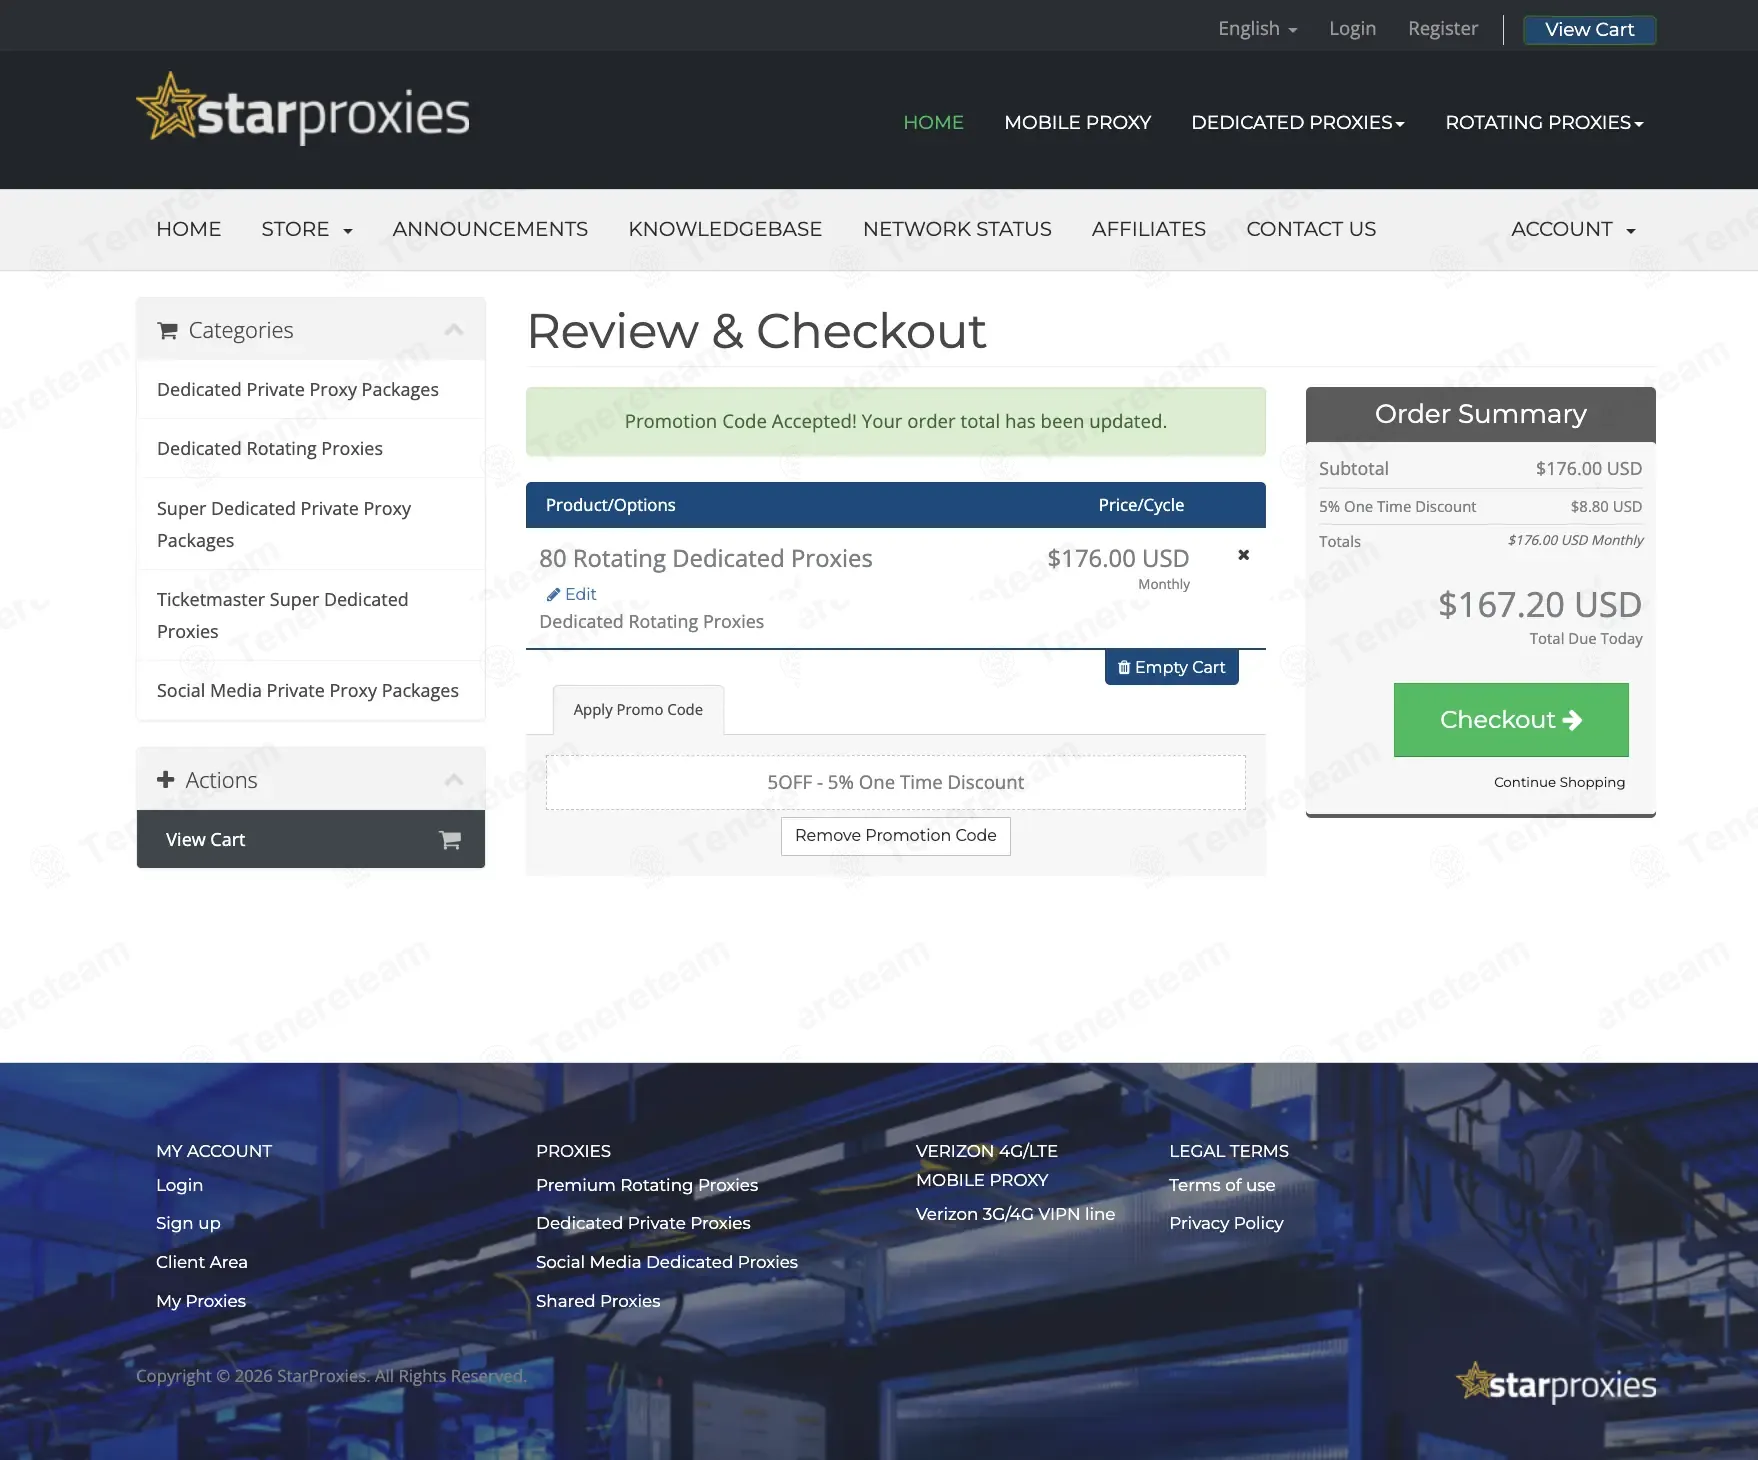This screenshot has width=1758, height=1460.
Task: Click the Empty Cart button
Action: 1172,667
